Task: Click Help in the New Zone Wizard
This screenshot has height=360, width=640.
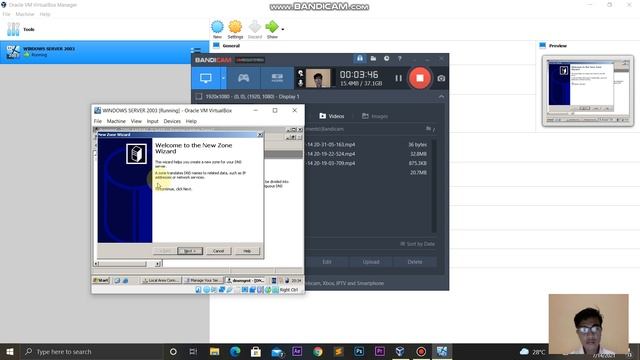Action: [x=247, y=251]
